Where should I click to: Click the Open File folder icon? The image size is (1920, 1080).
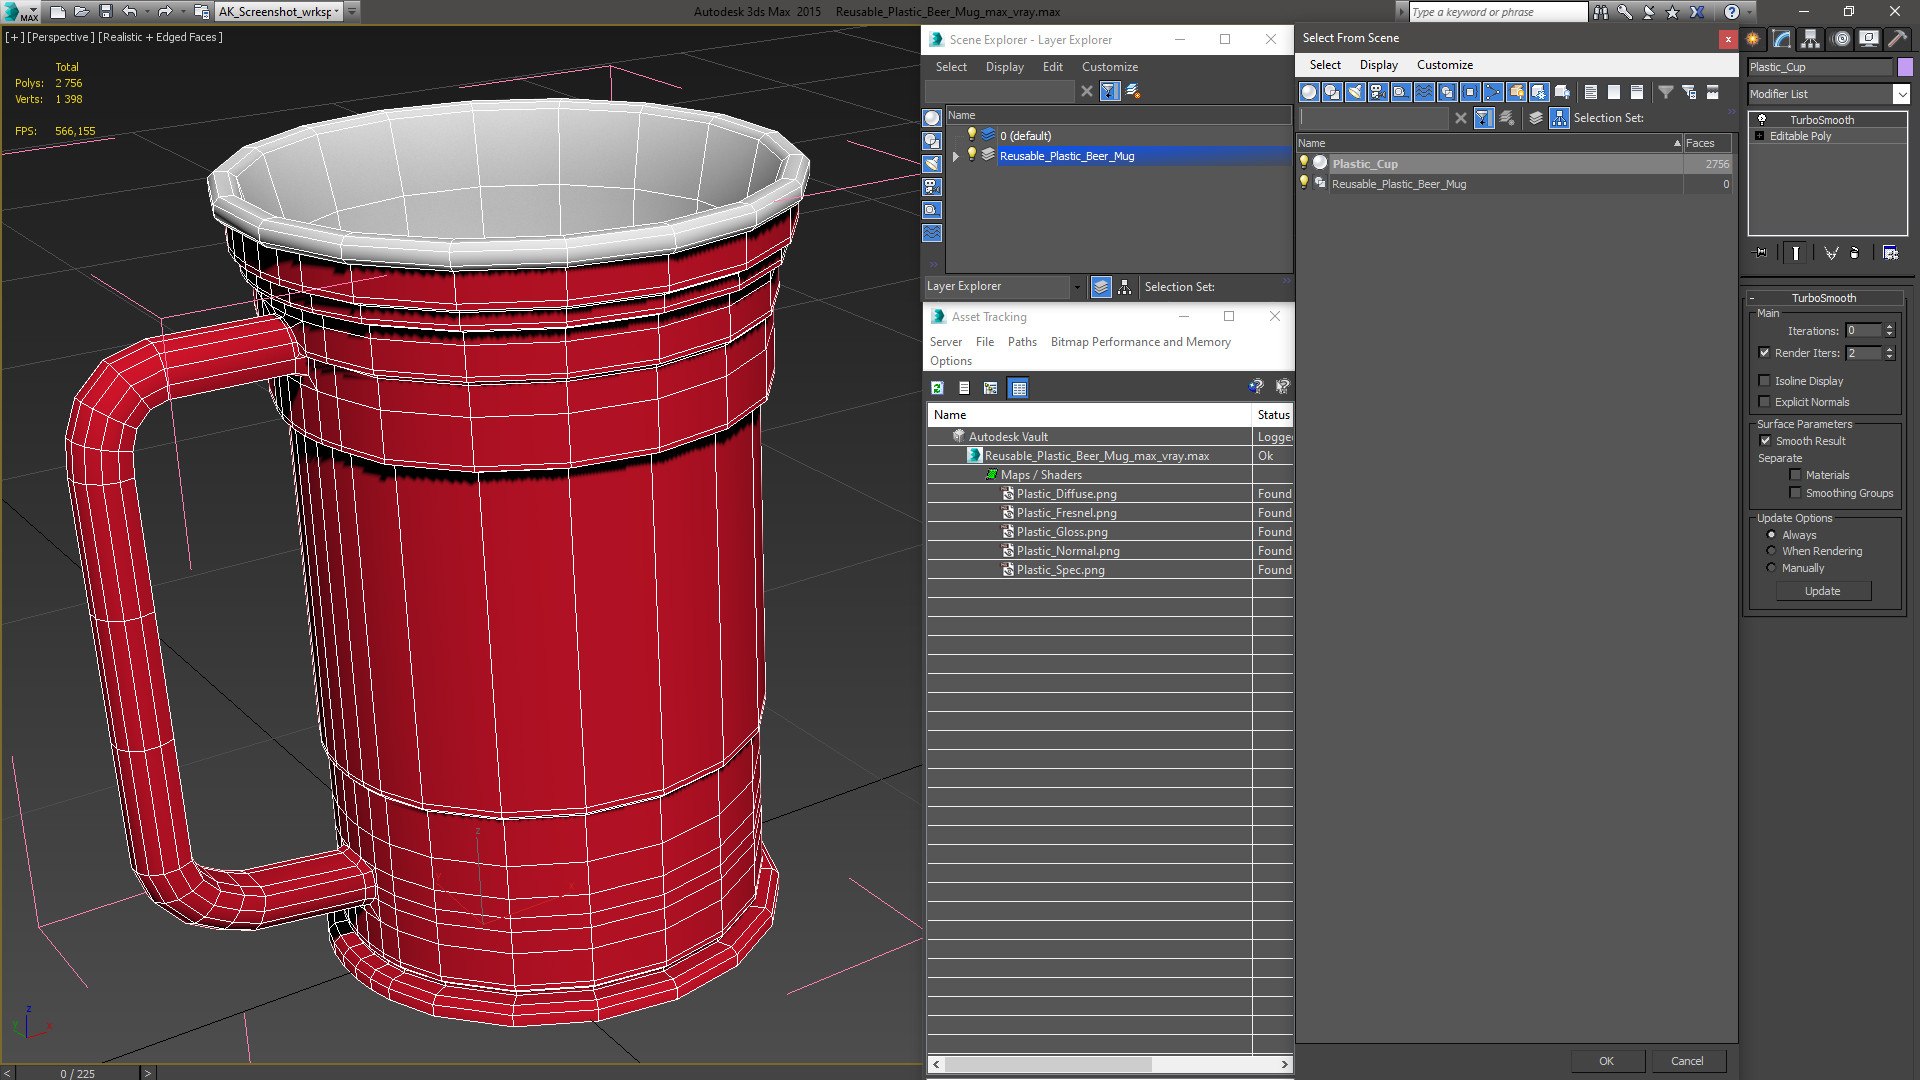pyautogui.click(x=81, y=12)
